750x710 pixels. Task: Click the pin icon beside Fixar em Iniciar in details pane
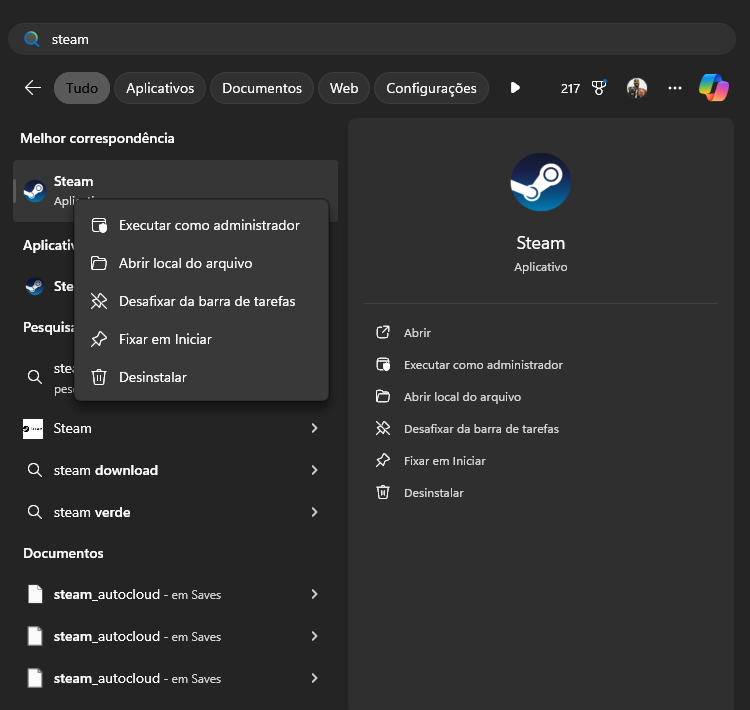(x=383, y=460)
